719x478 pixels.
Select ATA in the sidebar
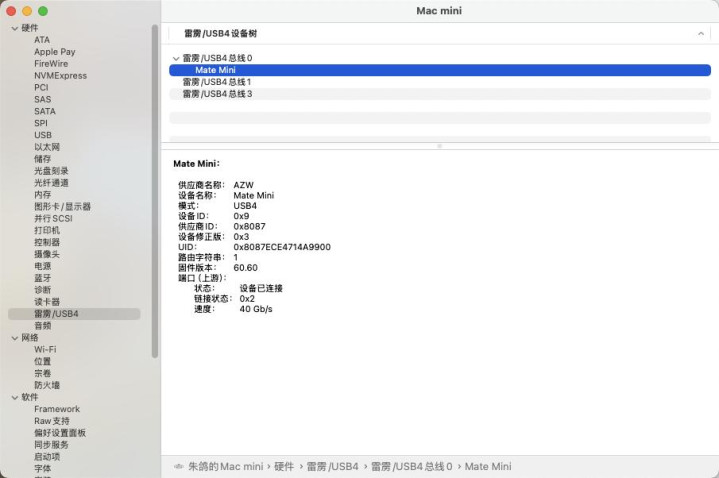tap(42, 40)
